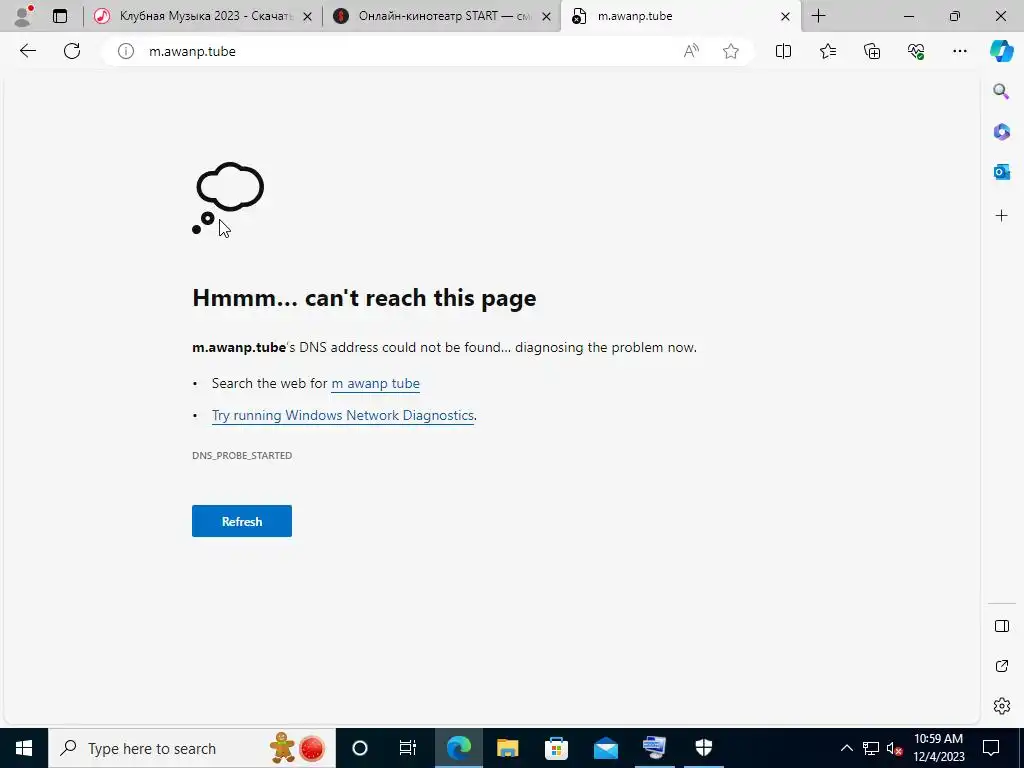Click the DNS_PROBE_STARTED error code text
The image size is (1024, 768).
242,455
